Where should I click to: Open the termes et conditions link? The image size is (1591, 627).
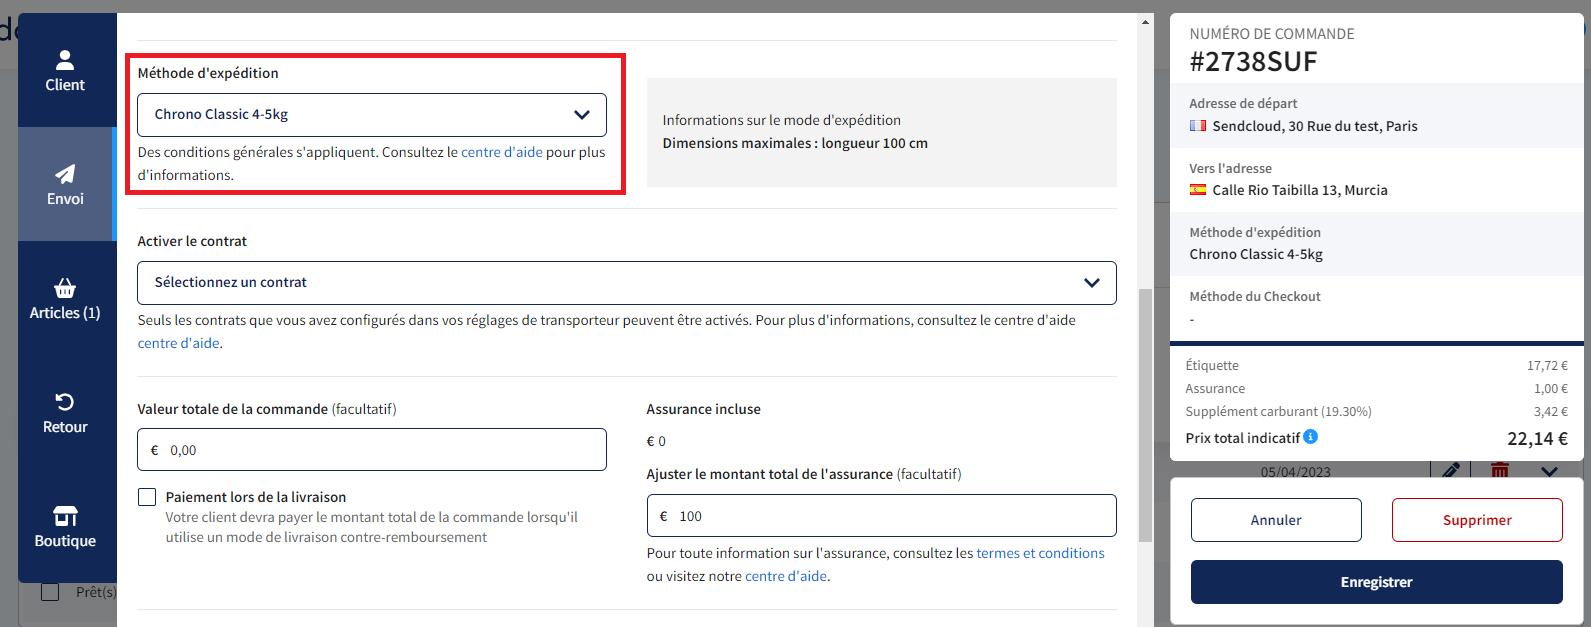point(1040,553)
